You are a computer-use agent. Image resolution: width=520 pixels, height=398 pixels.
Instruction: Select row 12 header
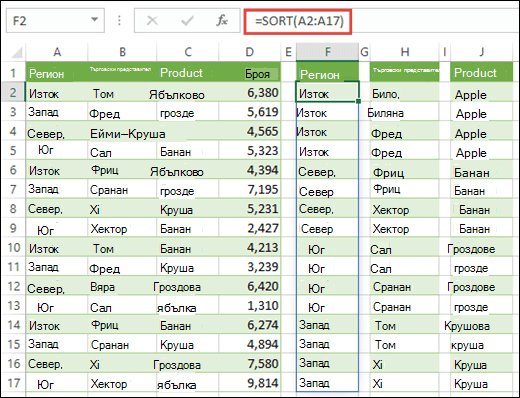point(13,286)
